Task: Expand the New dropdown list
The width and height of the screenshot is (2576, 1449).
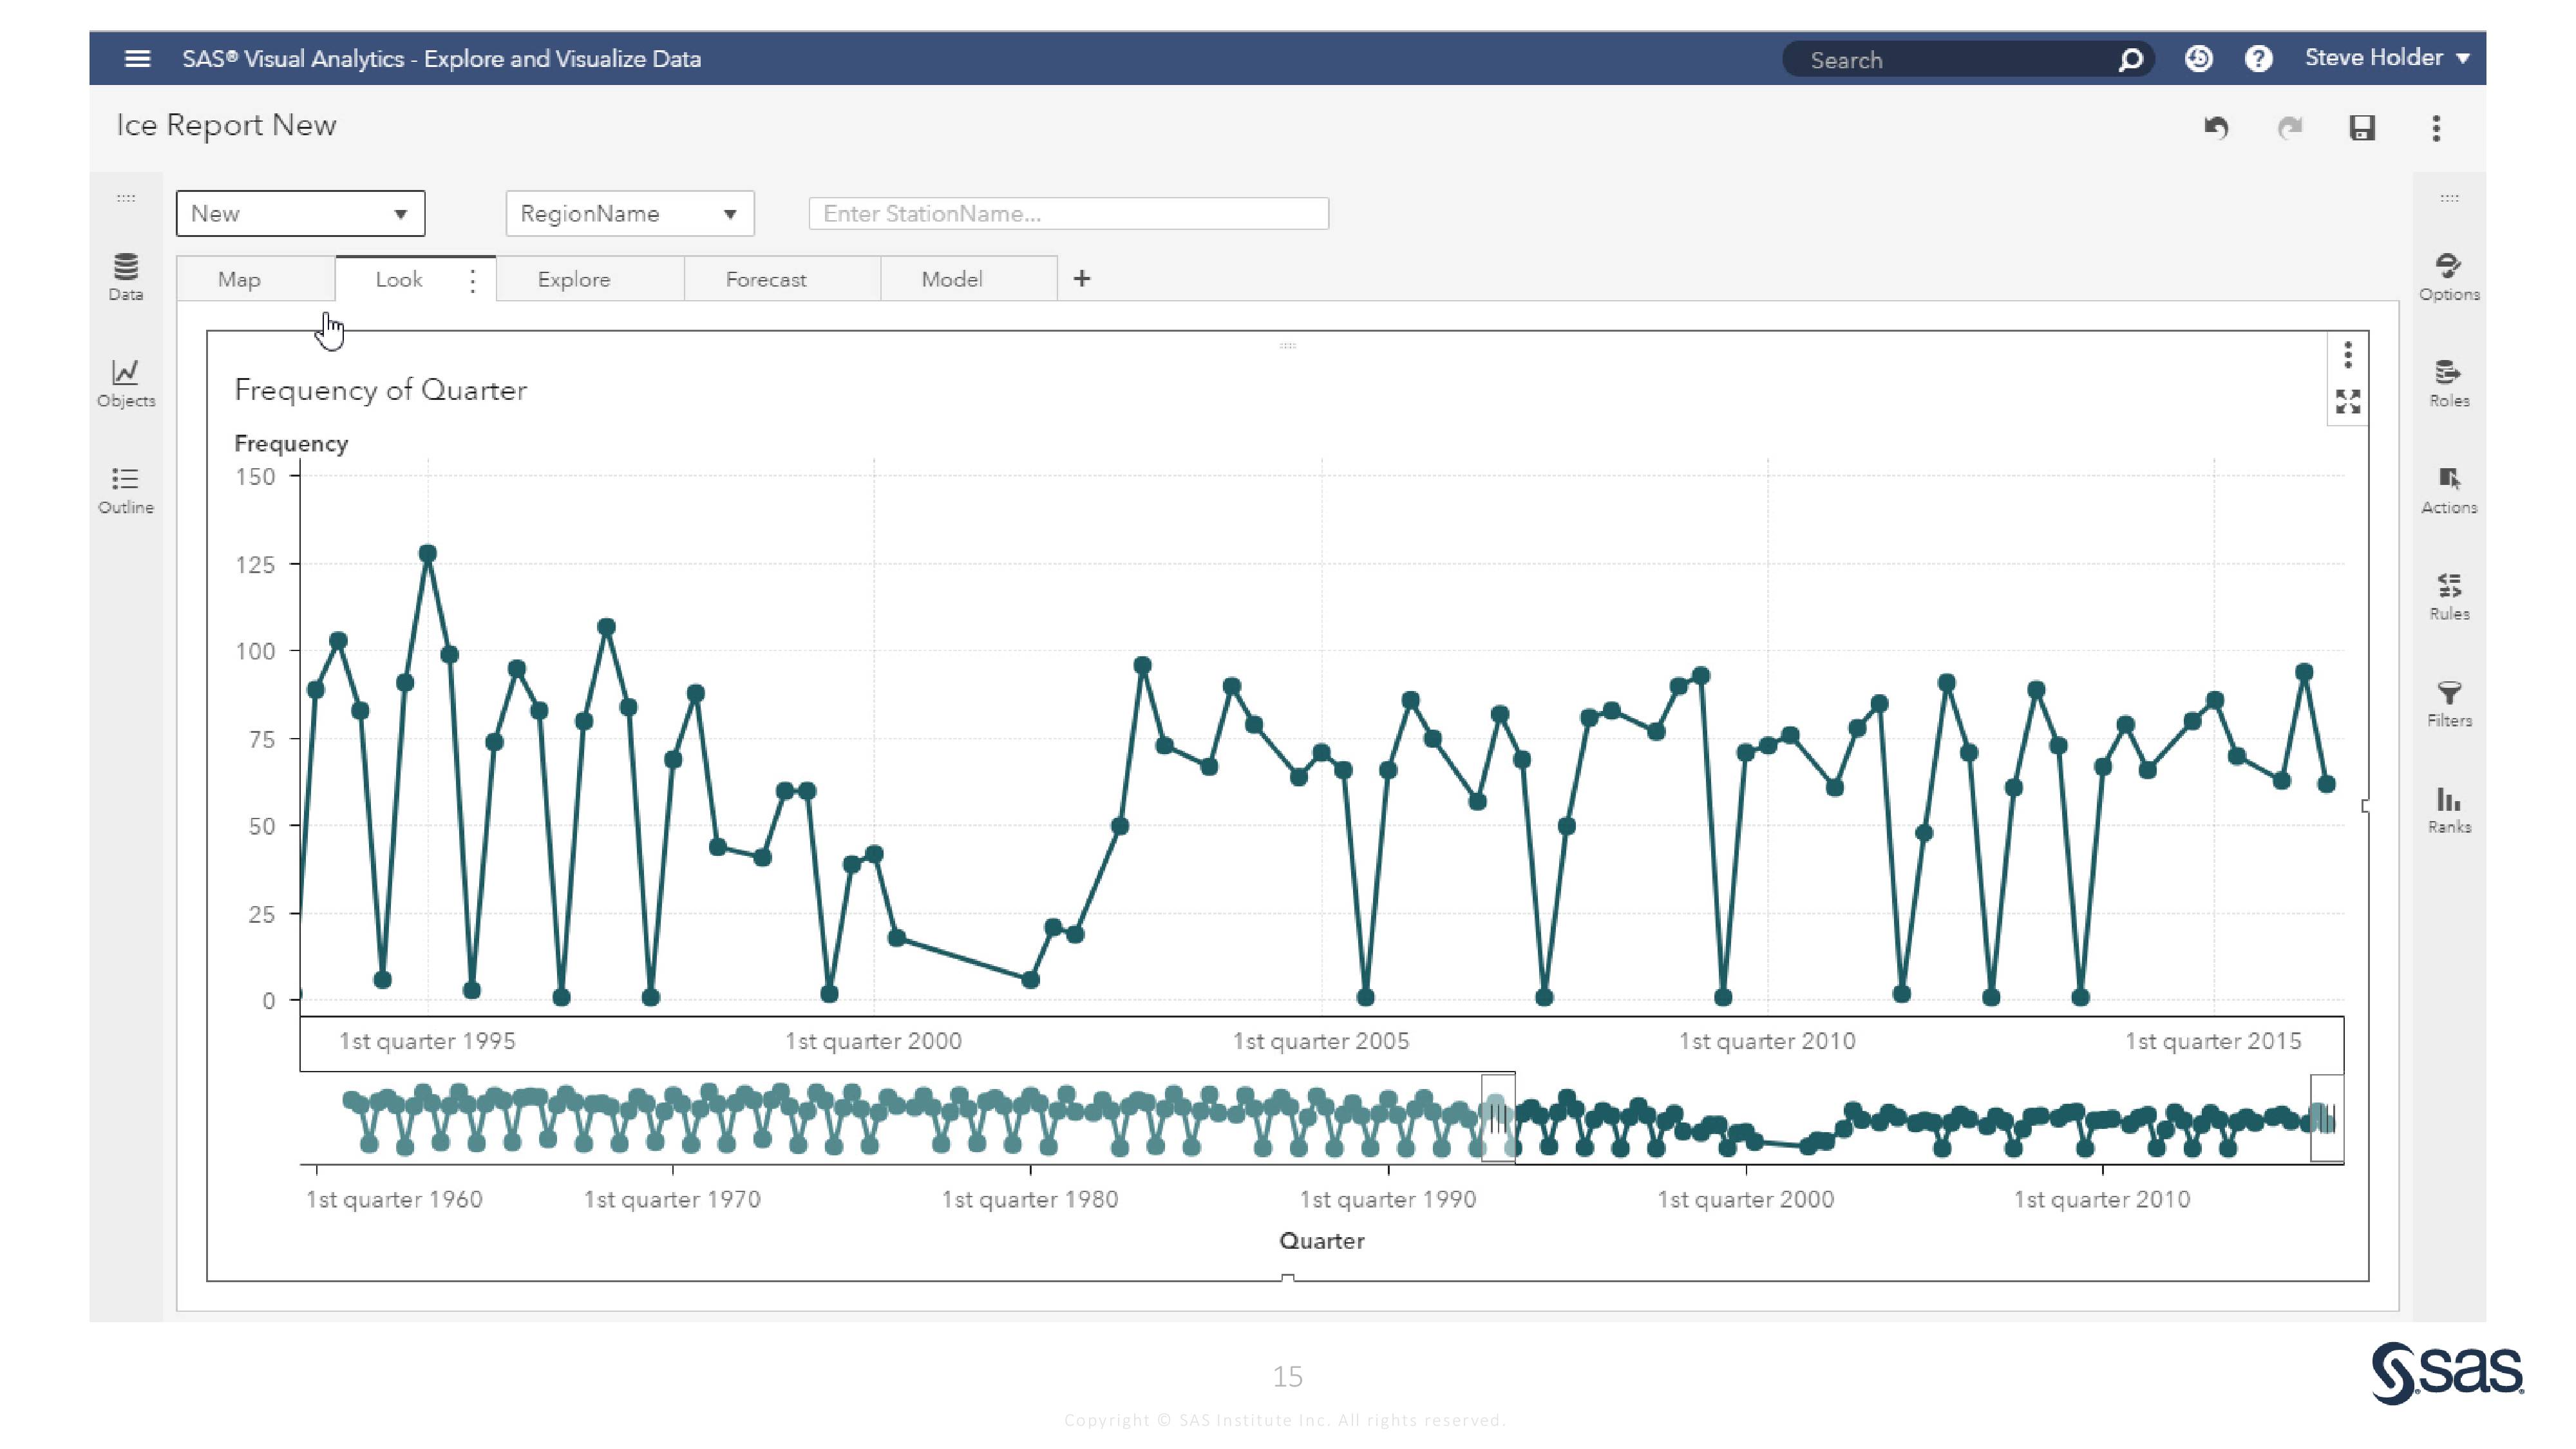Action: [x=300, y=213]
